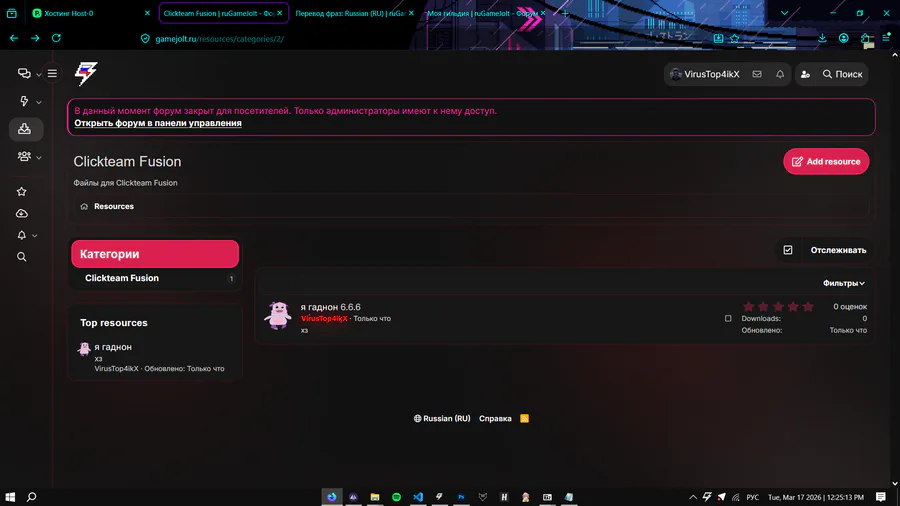Open the Фильтры dropdown

point(843,283)
